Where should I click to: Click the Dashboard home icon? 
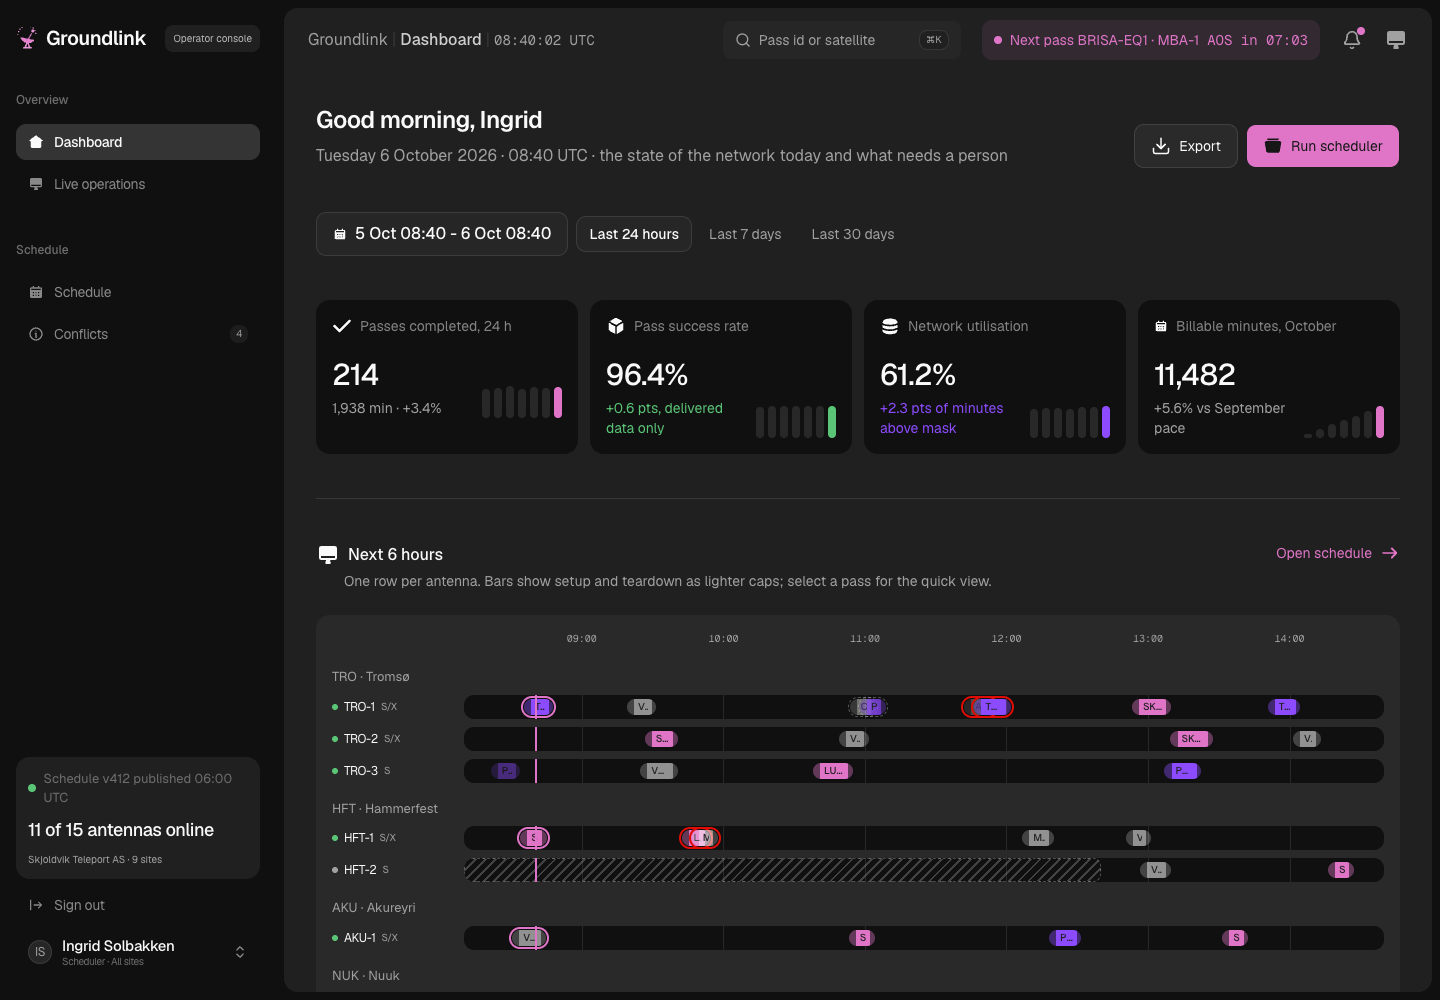36,142
